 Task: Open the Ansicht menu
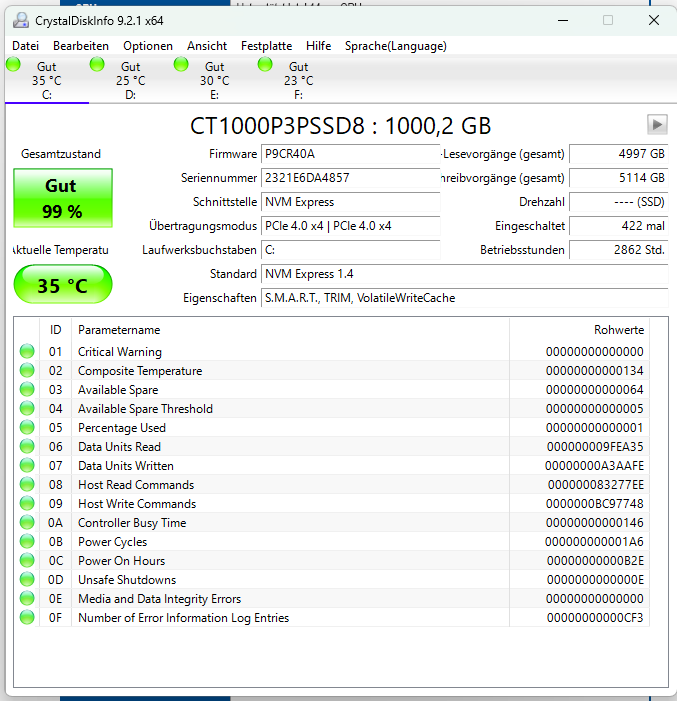click(207, 46)
